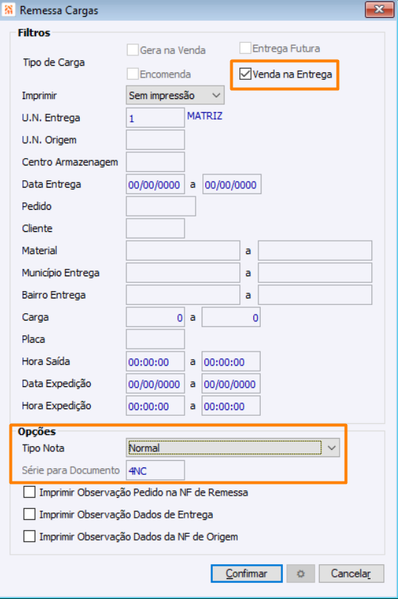Expand the Tipo Nota dropdown set to Normal
This screenshot has width=398, height=599.
[x=233, y=448]
